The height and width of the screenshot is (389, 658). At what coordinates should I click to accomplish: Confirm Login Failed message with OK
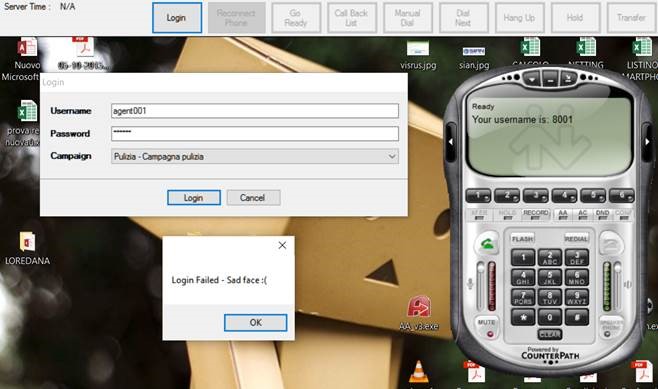point(256,323)
